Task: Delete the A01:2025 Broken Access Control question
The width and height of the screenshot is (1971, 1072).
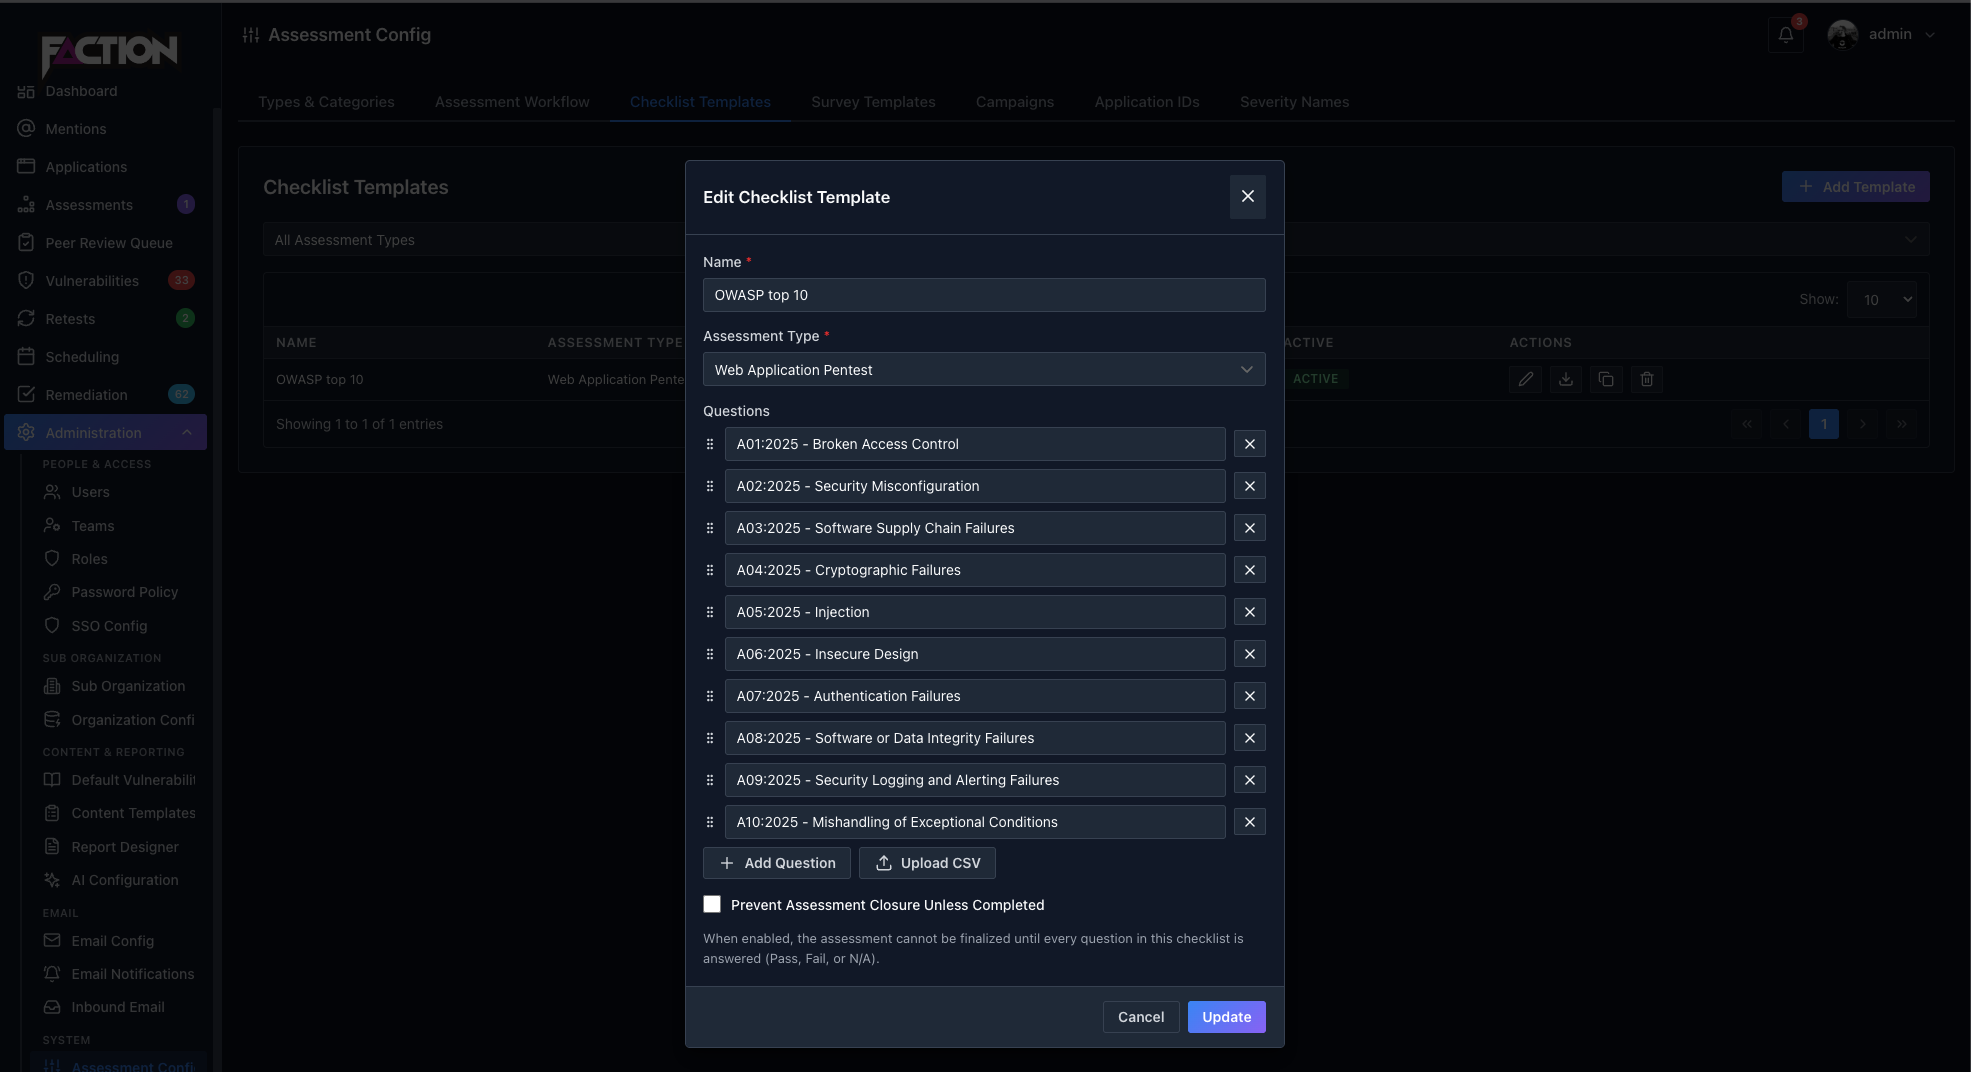Action: 1249,444
